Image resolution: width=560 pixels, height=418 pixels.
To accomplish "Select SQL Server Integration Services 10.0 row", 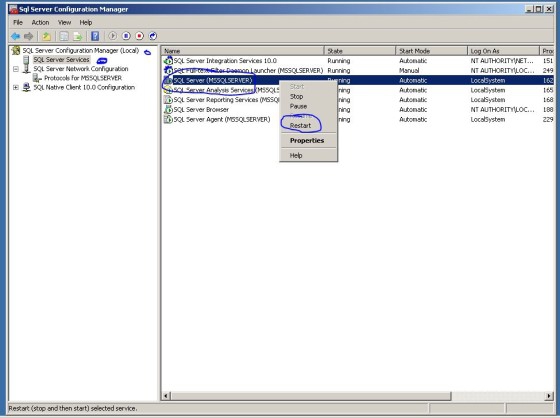I will point(358,61).
